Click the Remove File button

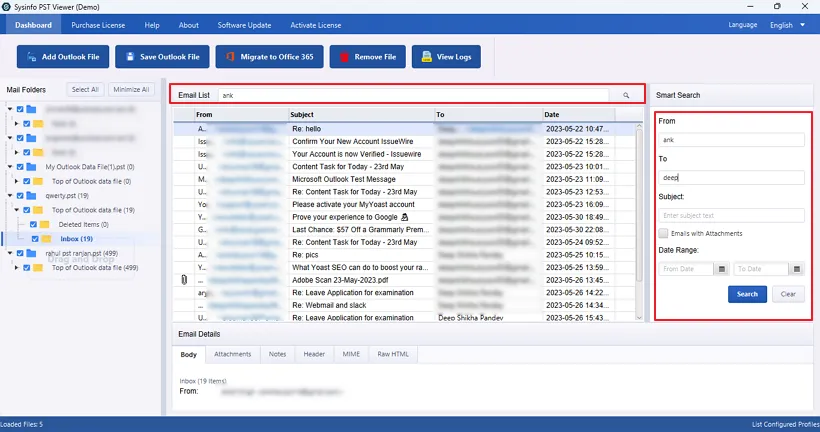368,56
